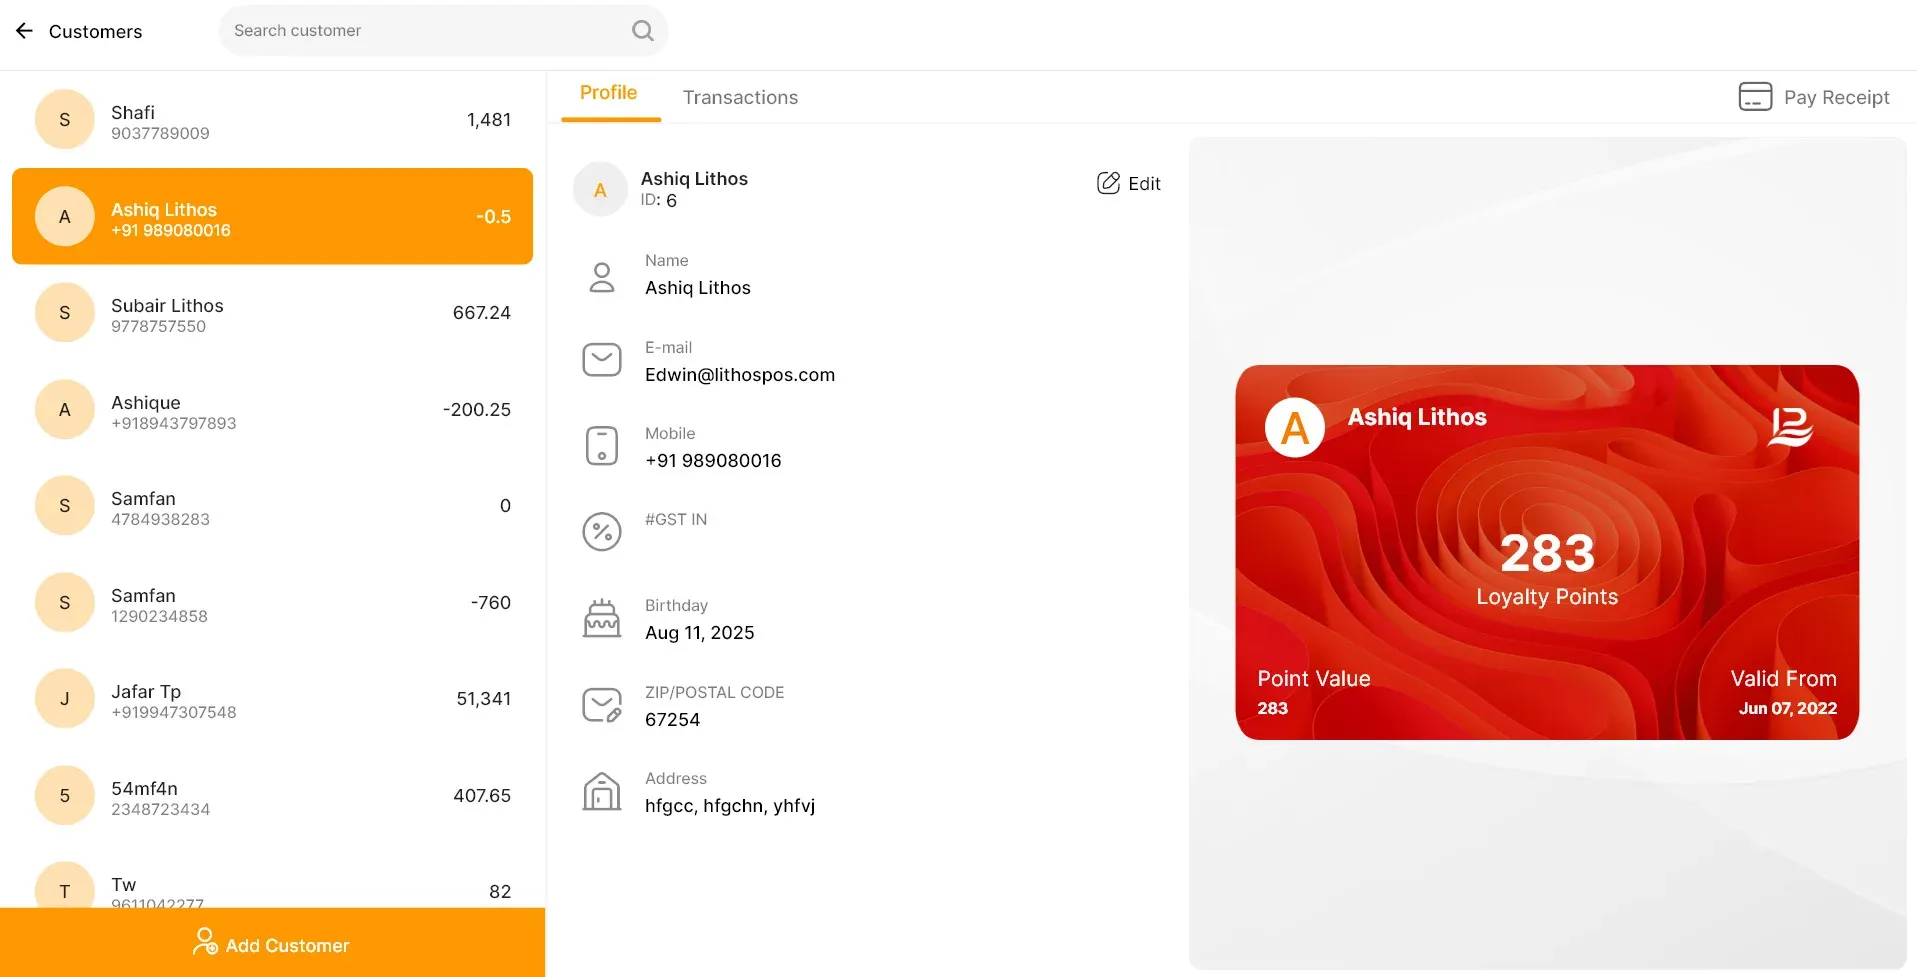Click the Edit pencil icon
The height and width of the screenshot is (977, 1917).
(x=1108, y=183)
